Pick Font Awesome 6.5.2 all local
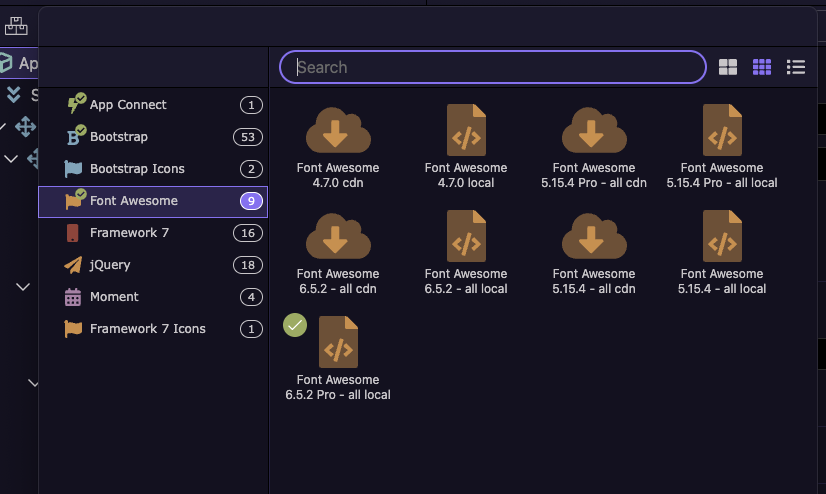 click(466, 252)
